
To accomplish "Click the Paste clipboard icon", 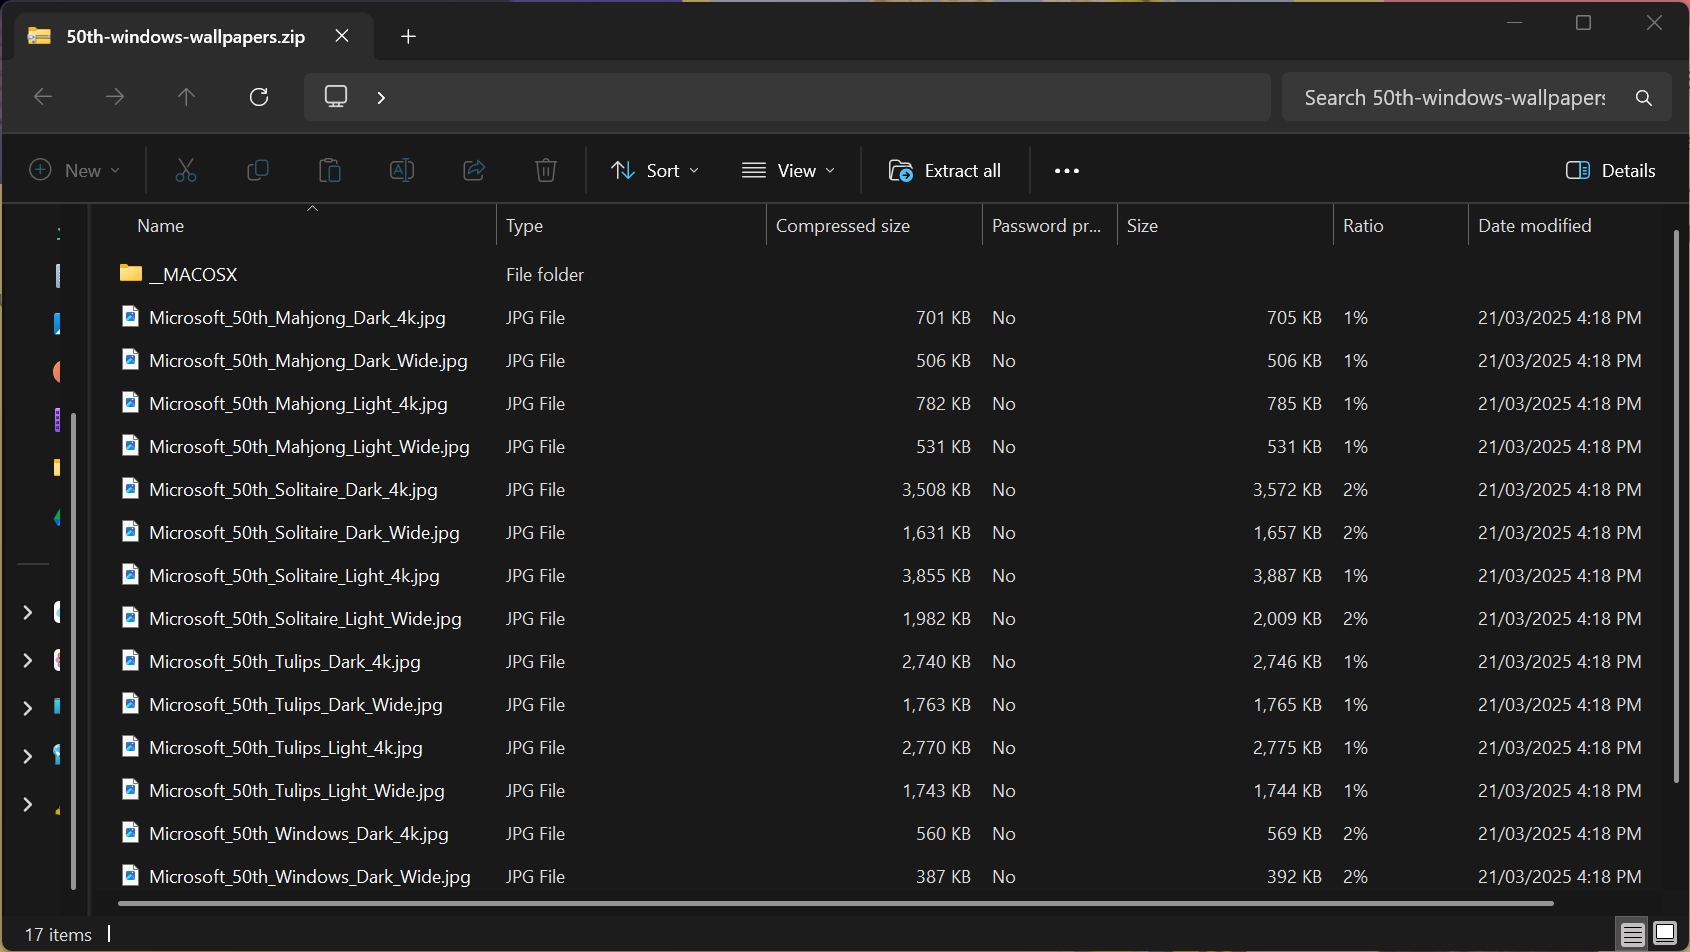I will 330,171.
